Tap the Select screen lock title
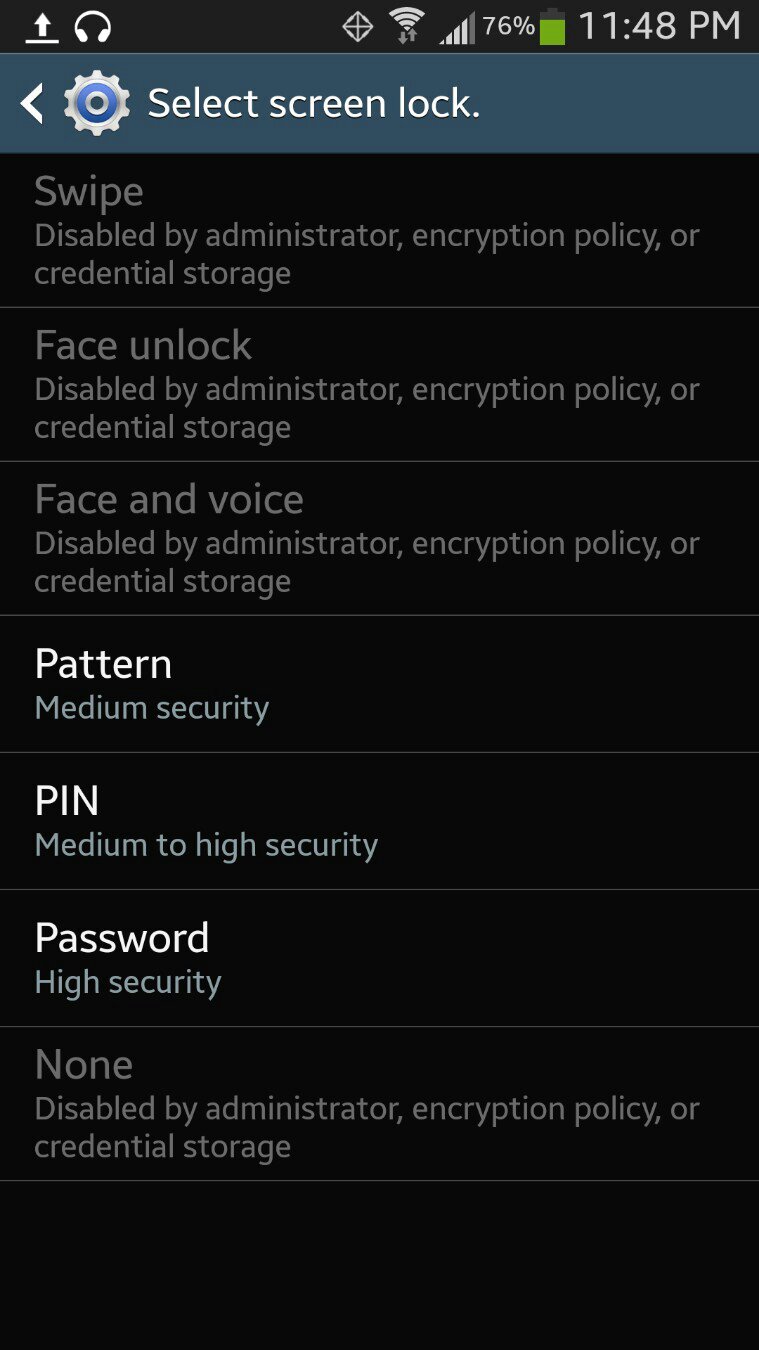 click(x=314, y=104)
